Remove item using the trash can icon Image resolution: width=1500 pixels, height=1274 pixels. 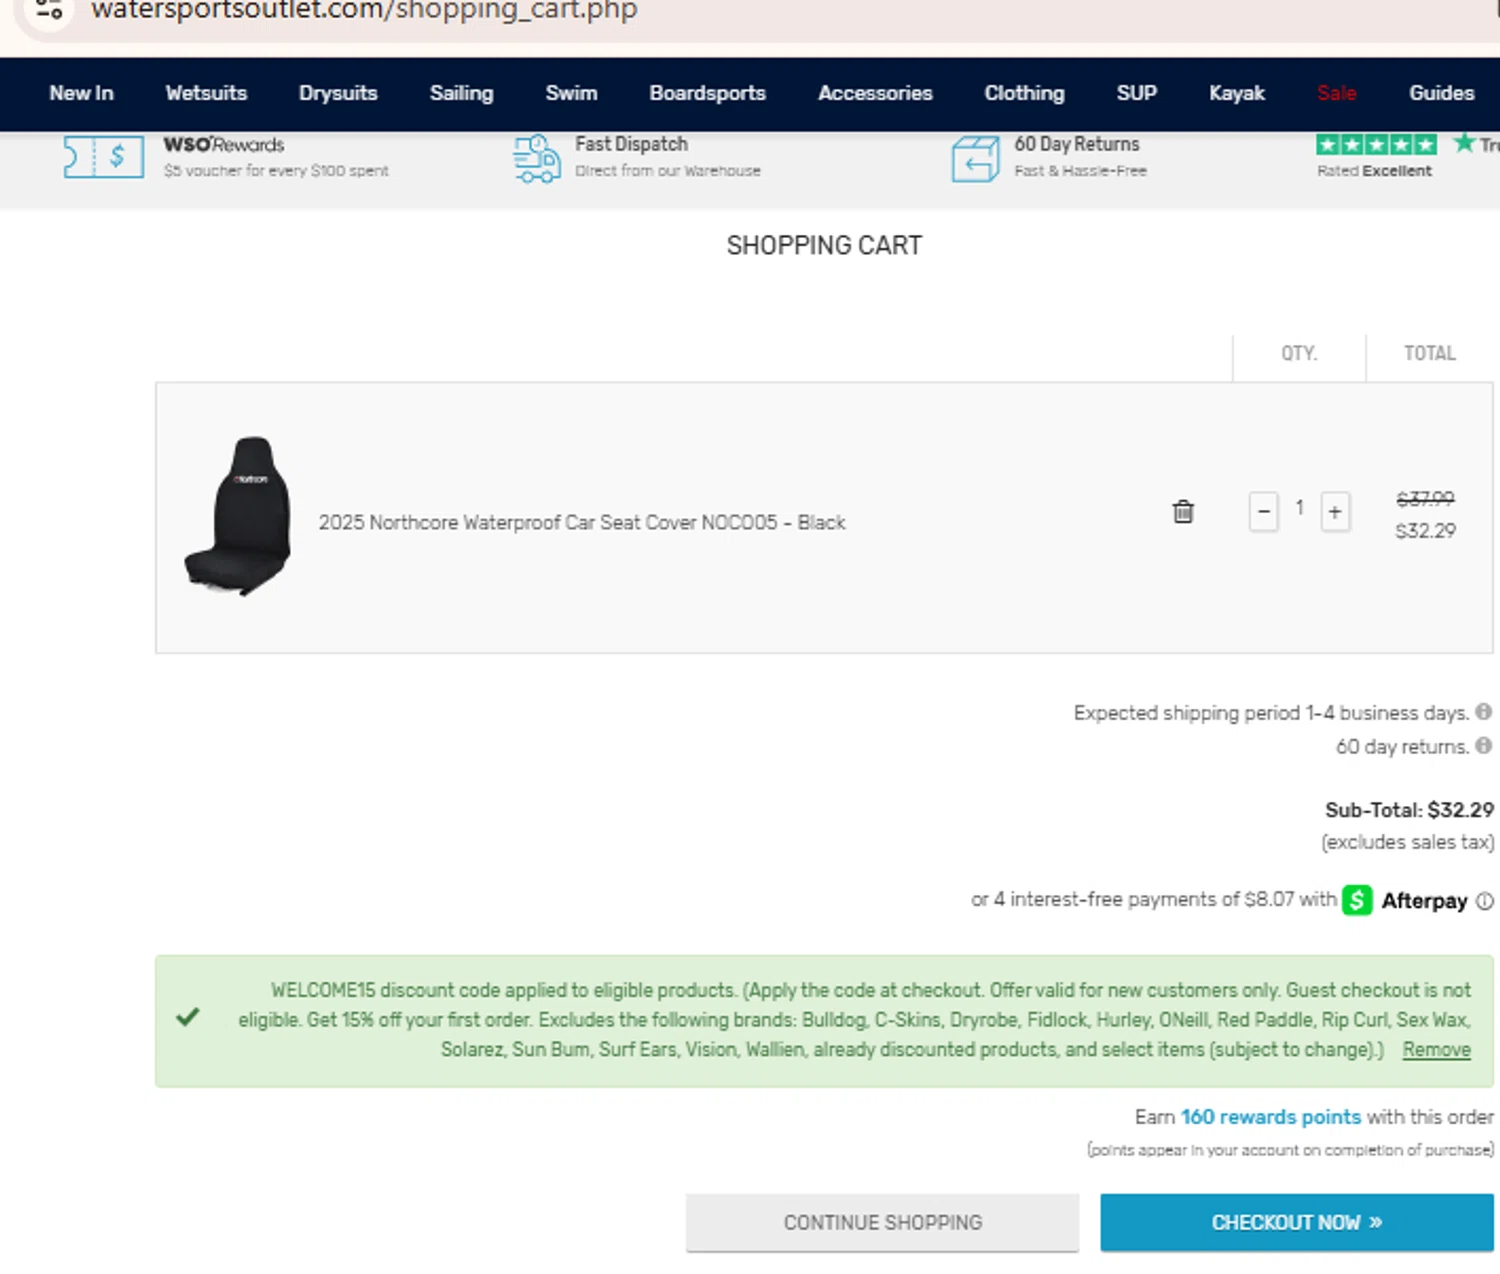(x=1183, y=511)
